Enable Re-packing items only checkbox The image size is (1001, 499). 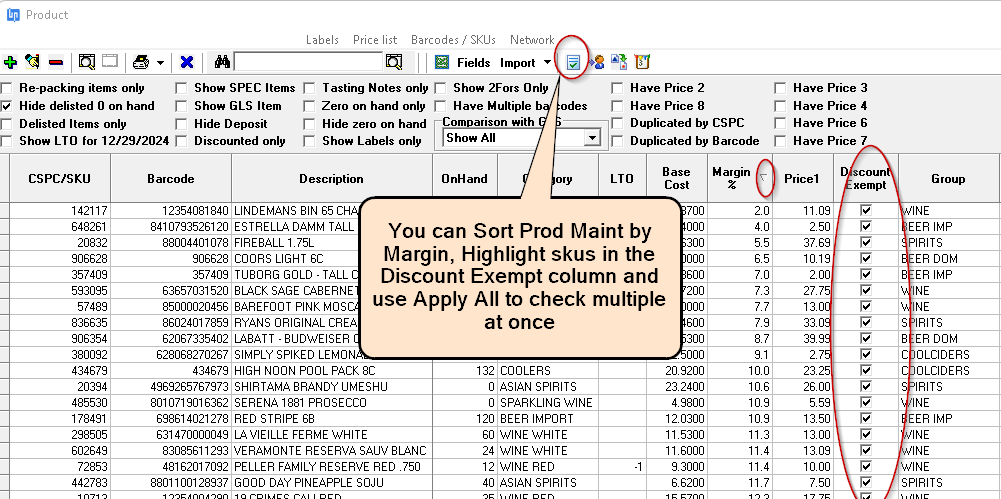click(7, 88)
